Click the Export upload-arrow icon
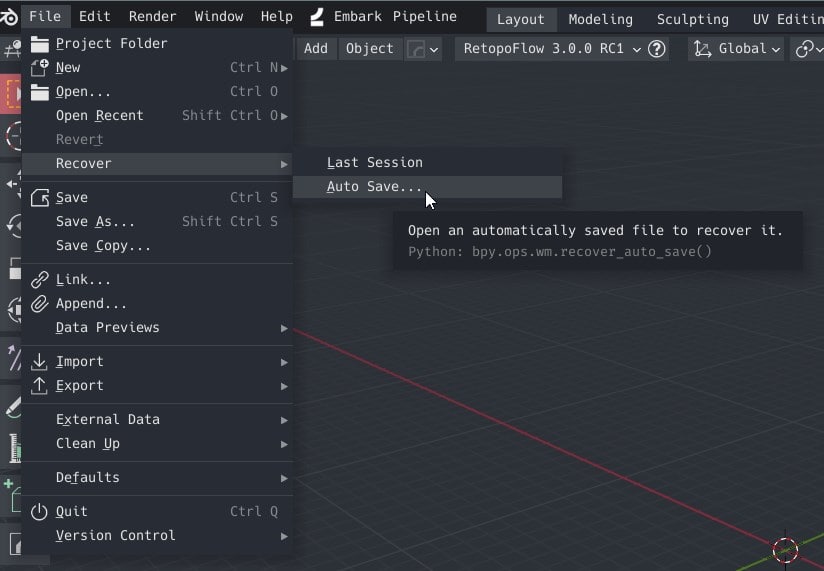 coord(39,386)
